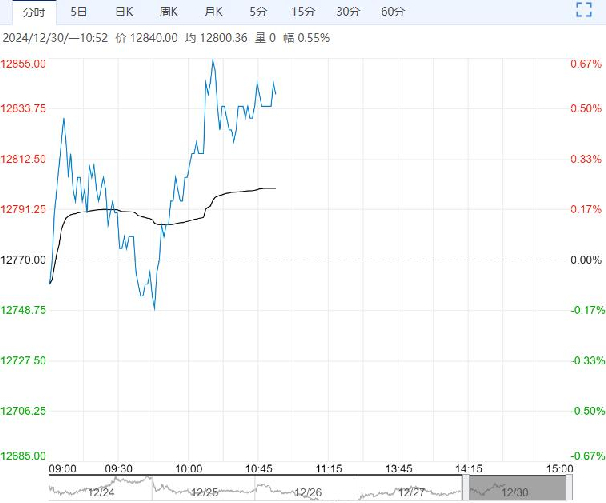Screen dimensions: 606x503
Task: Switch to the 15分 interval tab
Action: click(x=302, y=12)
